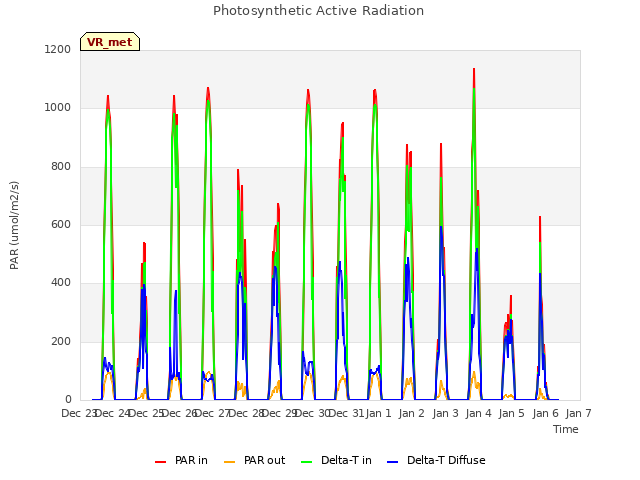The height and width of the screenshot is (480, 640).
Task: Click the Jan 1 x-axis label
Action: pyautogui.click(x=378, y=413)
